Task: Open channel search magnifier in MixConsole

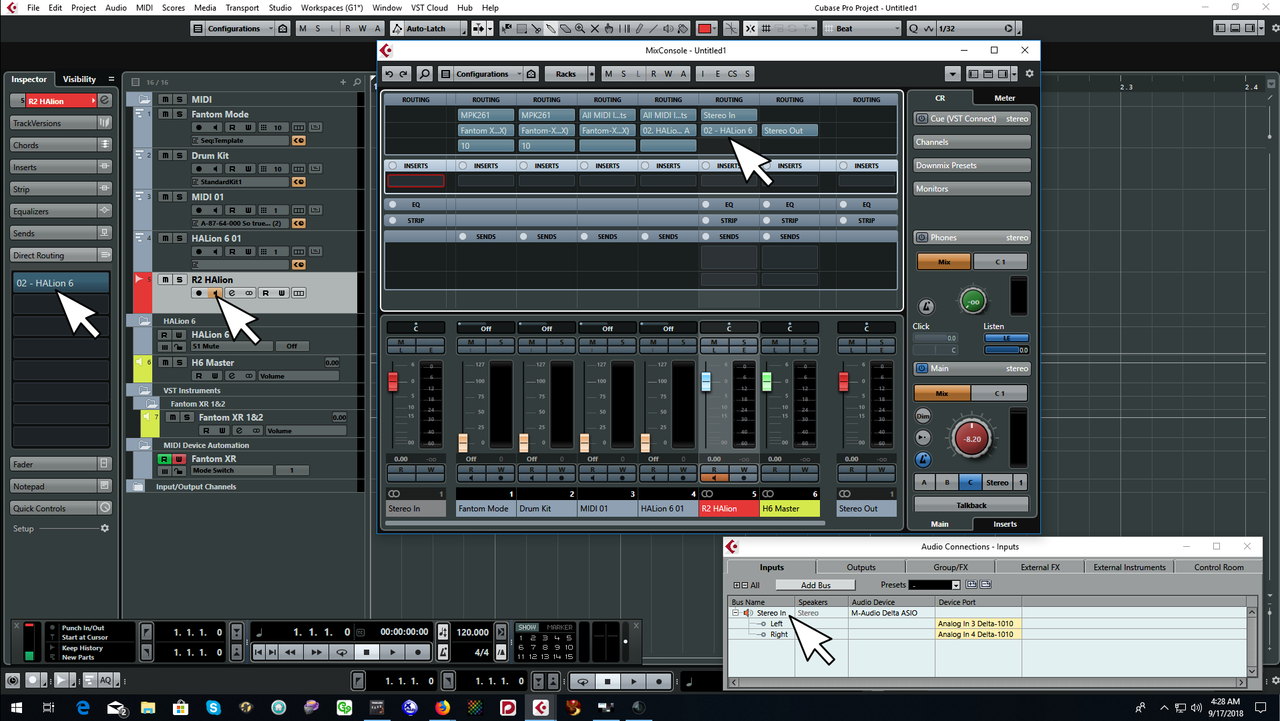Action: pos(425,74)
